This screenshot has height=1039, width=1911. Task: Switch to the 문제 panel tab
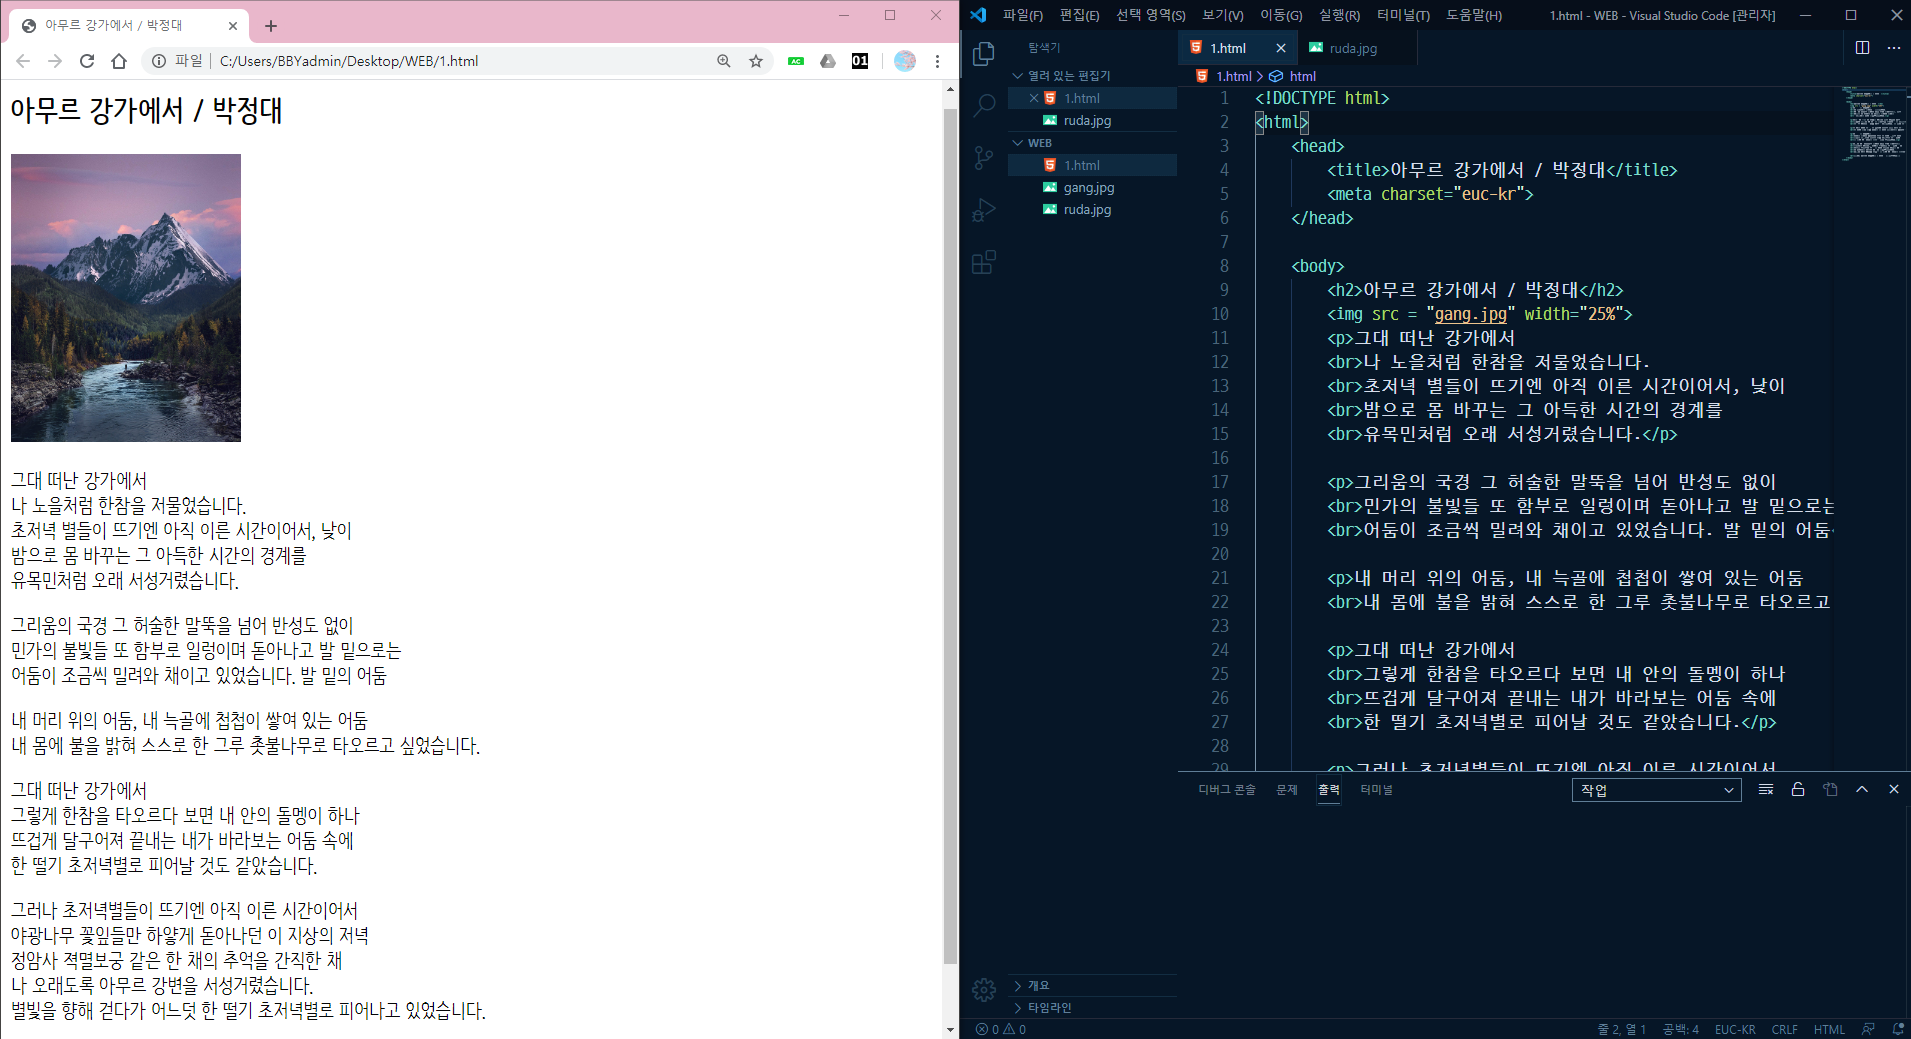point(1287,790)
